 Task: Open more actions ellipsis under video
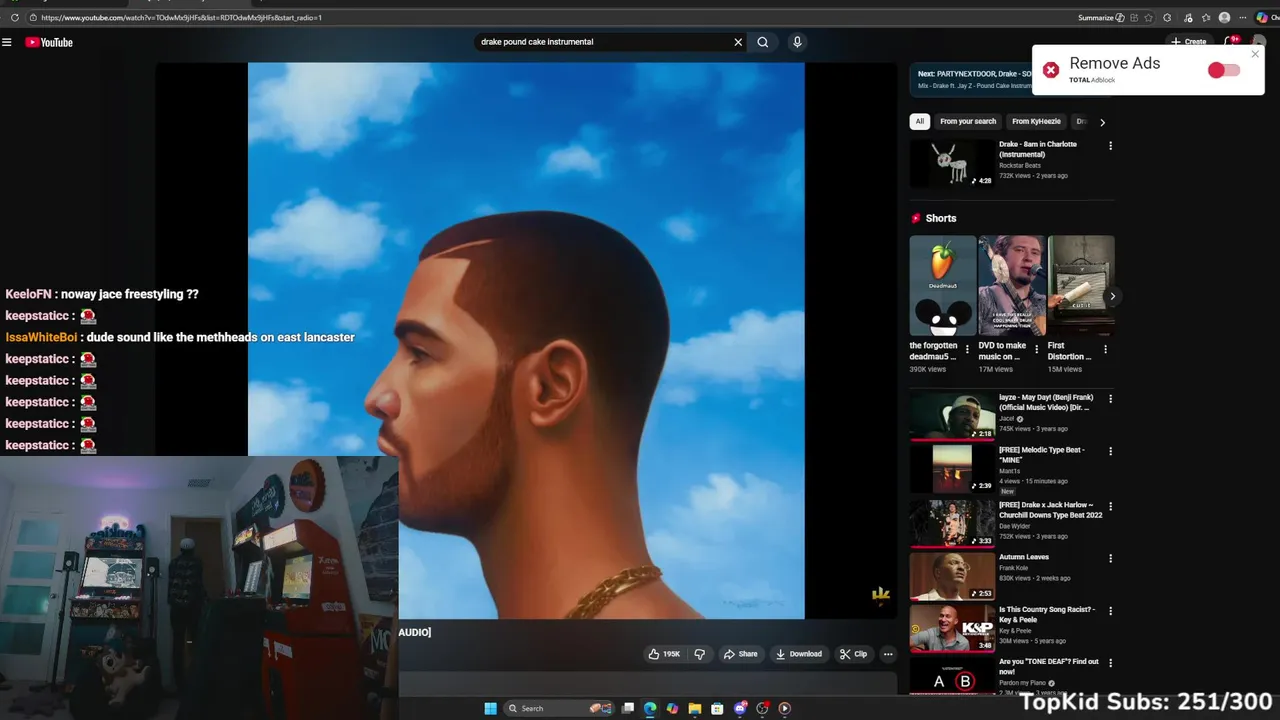click(x=888, y=654)
